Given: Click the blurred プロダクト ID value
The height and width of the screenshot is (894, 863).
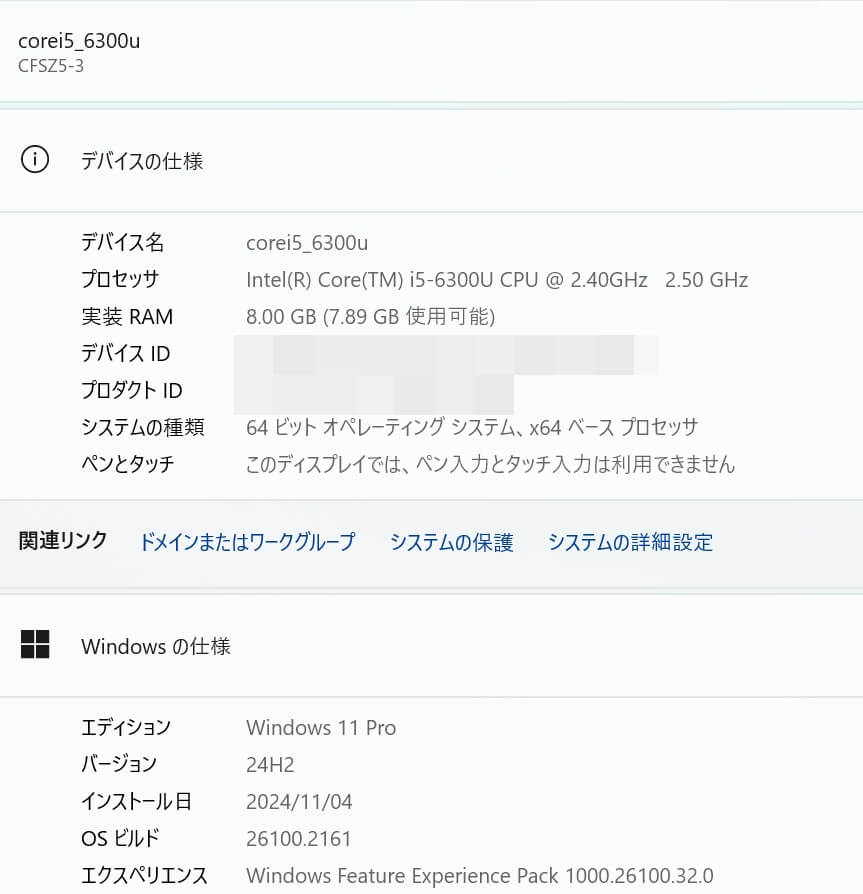Looking at the screenshot, I should [374, 394].
